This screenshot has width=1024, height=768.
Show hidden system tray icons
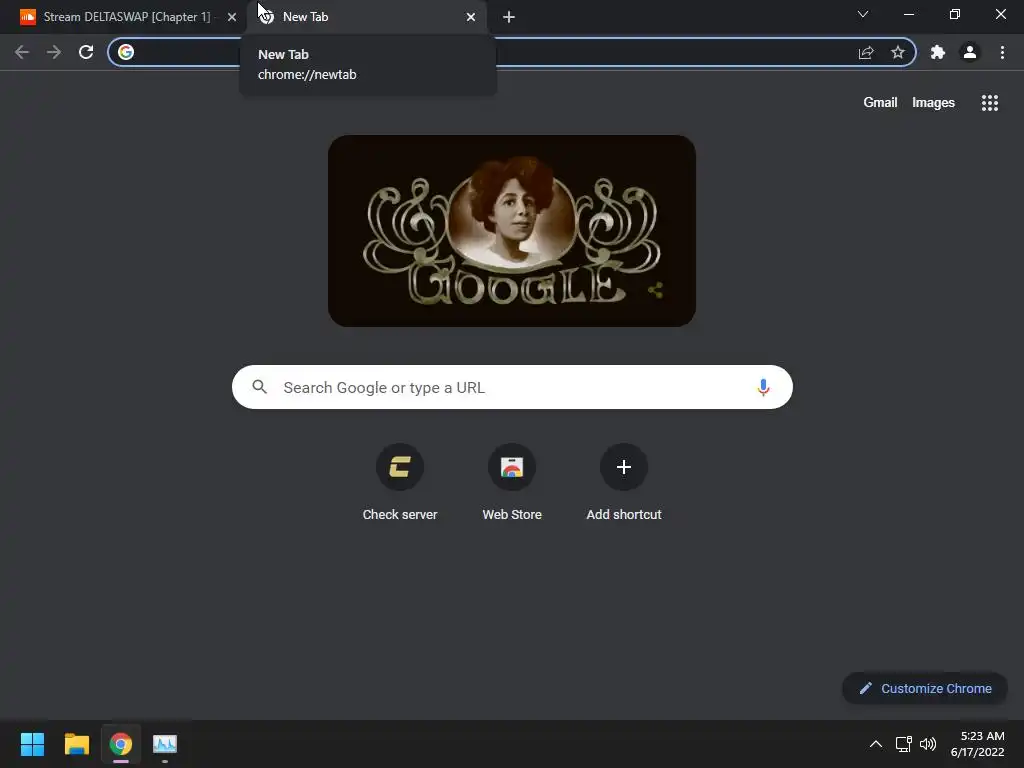coord(876,744)
